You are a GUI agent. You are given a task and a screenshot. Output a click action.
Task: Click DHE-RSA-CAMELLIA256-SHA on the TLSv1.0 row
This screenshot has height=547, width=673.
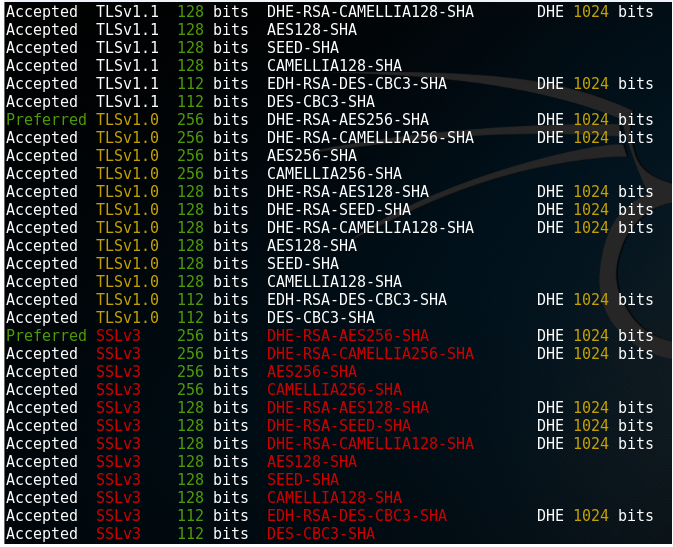tap(370, 138)
